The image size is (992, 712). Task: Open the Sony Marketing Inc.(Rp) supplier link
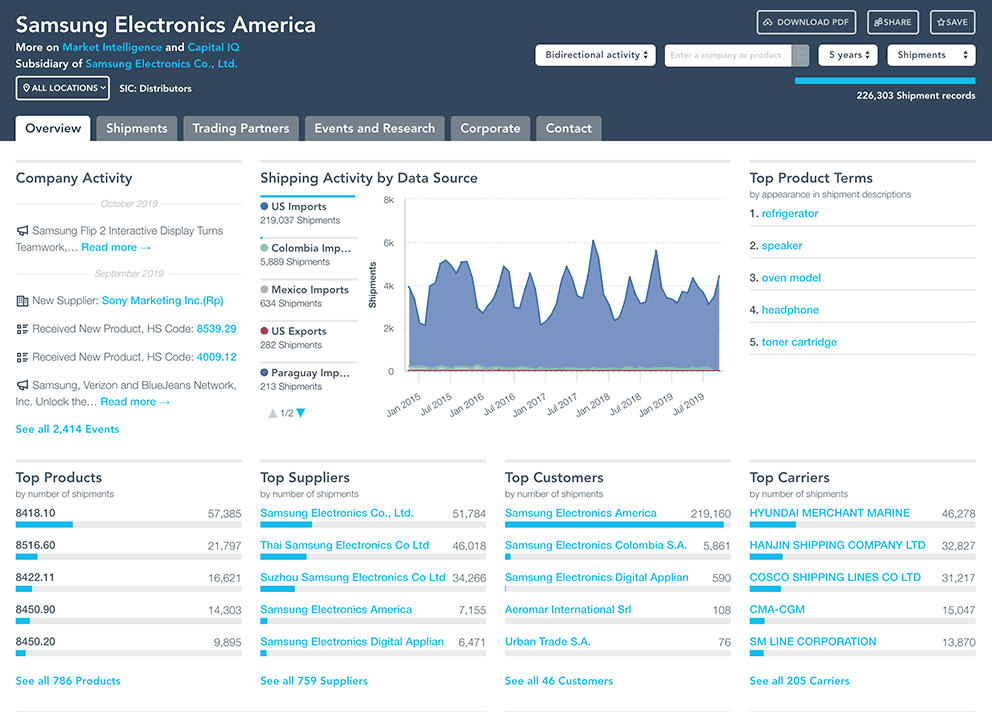[163, 301]
